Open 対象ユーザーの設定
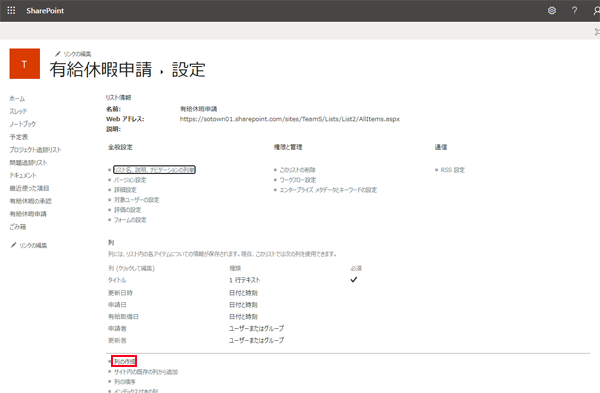Viewport: 600px width, 393px height. point(137,200)
